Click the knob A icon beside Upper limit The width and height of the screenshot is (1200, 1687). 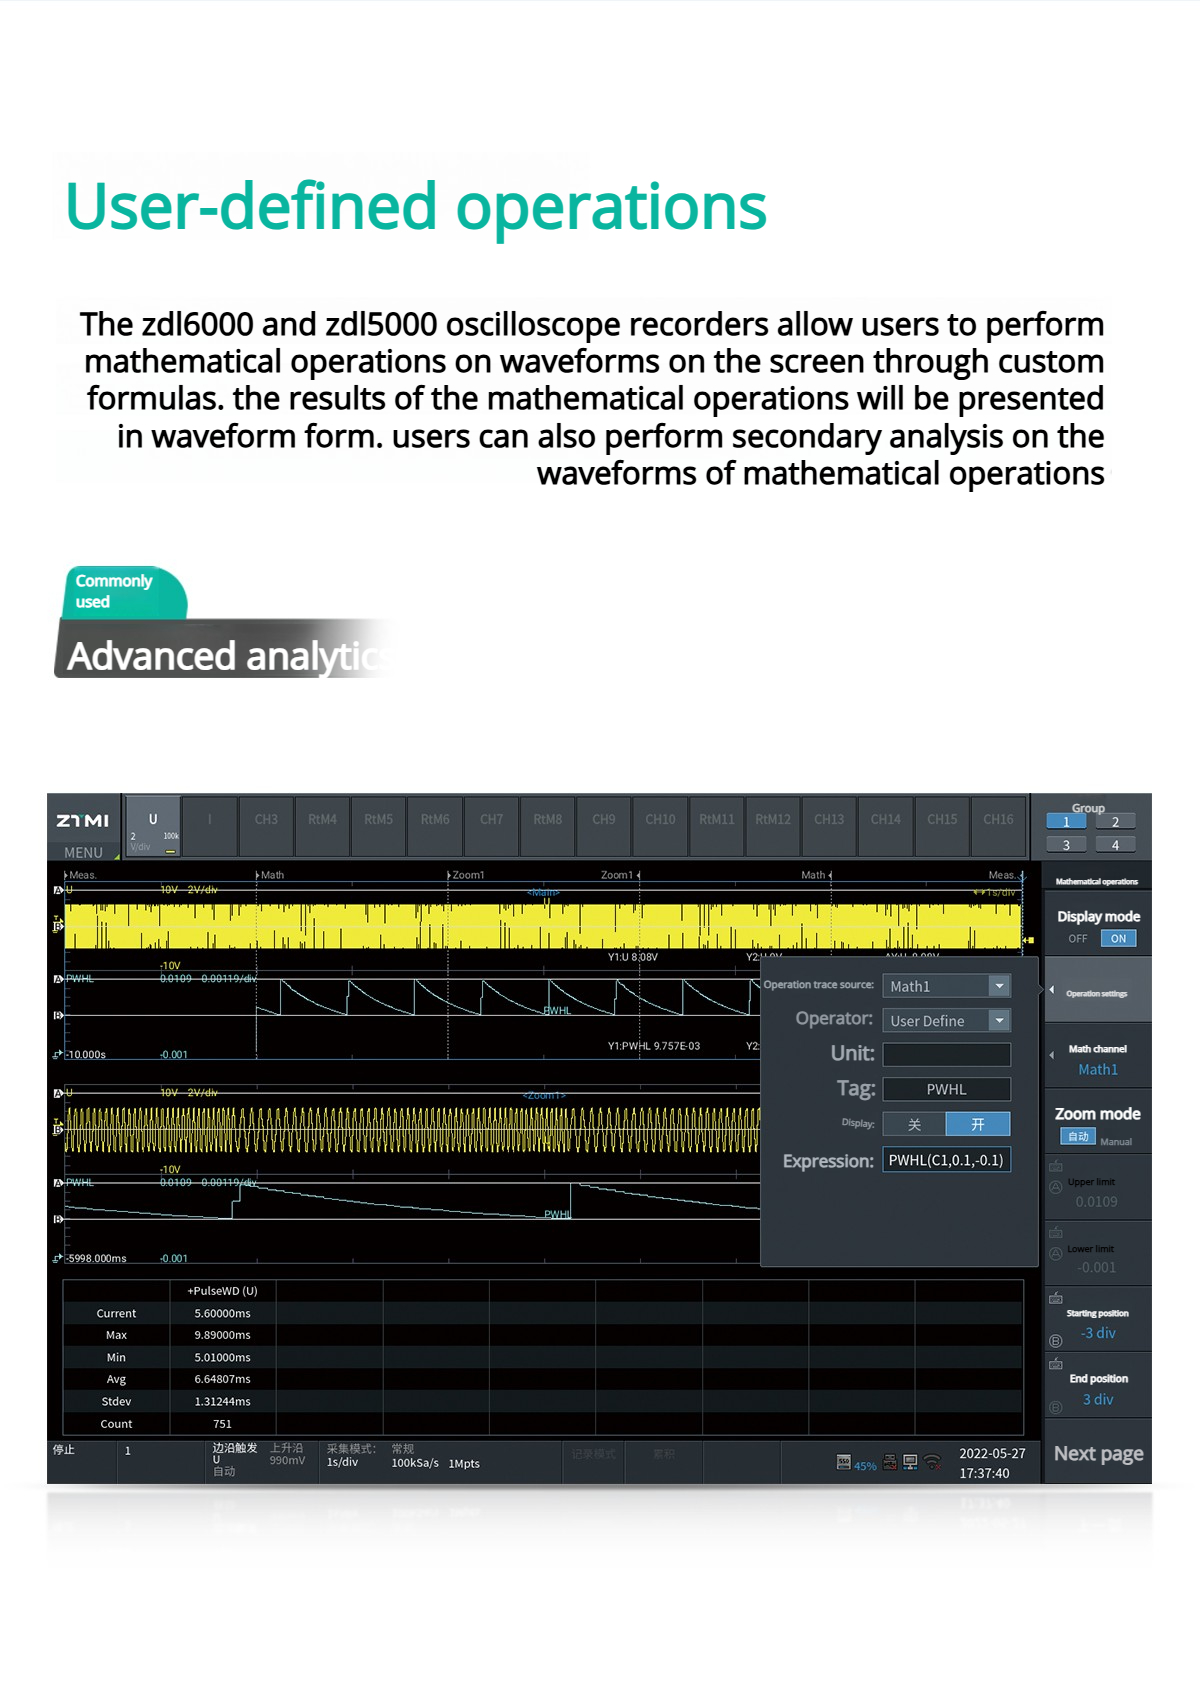tap(1056, 1187)
